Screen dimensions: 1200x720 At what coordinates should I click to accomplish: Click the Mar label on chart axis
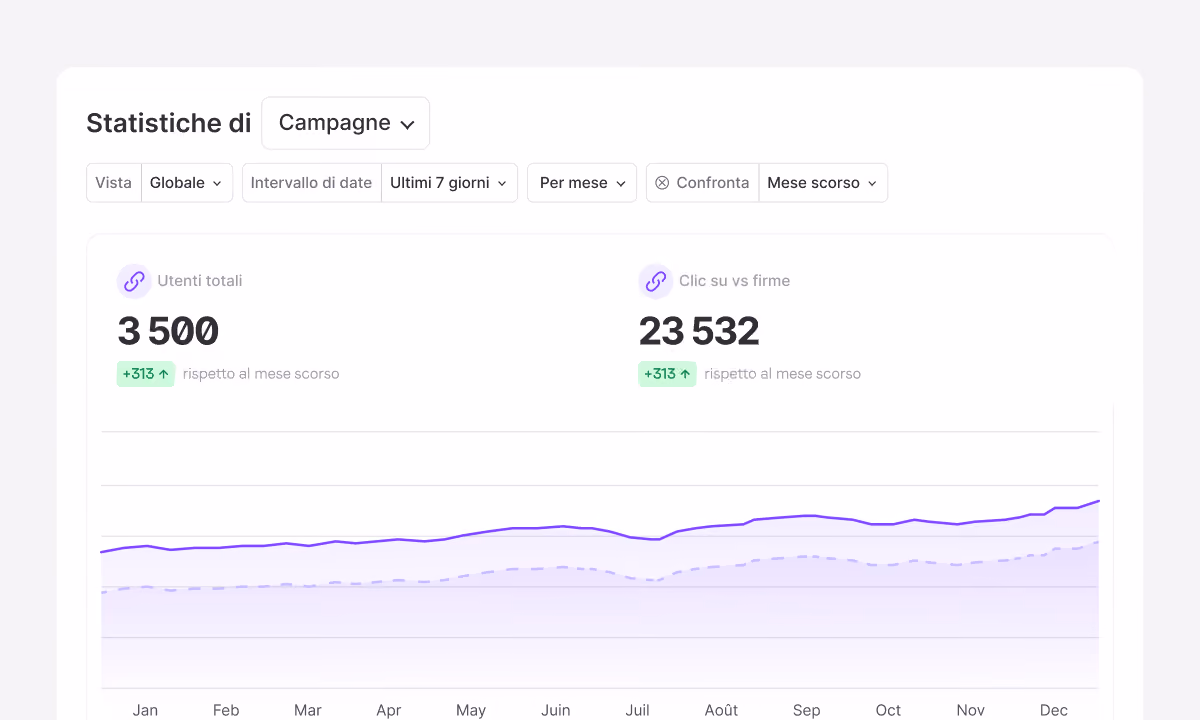(308, 710)
